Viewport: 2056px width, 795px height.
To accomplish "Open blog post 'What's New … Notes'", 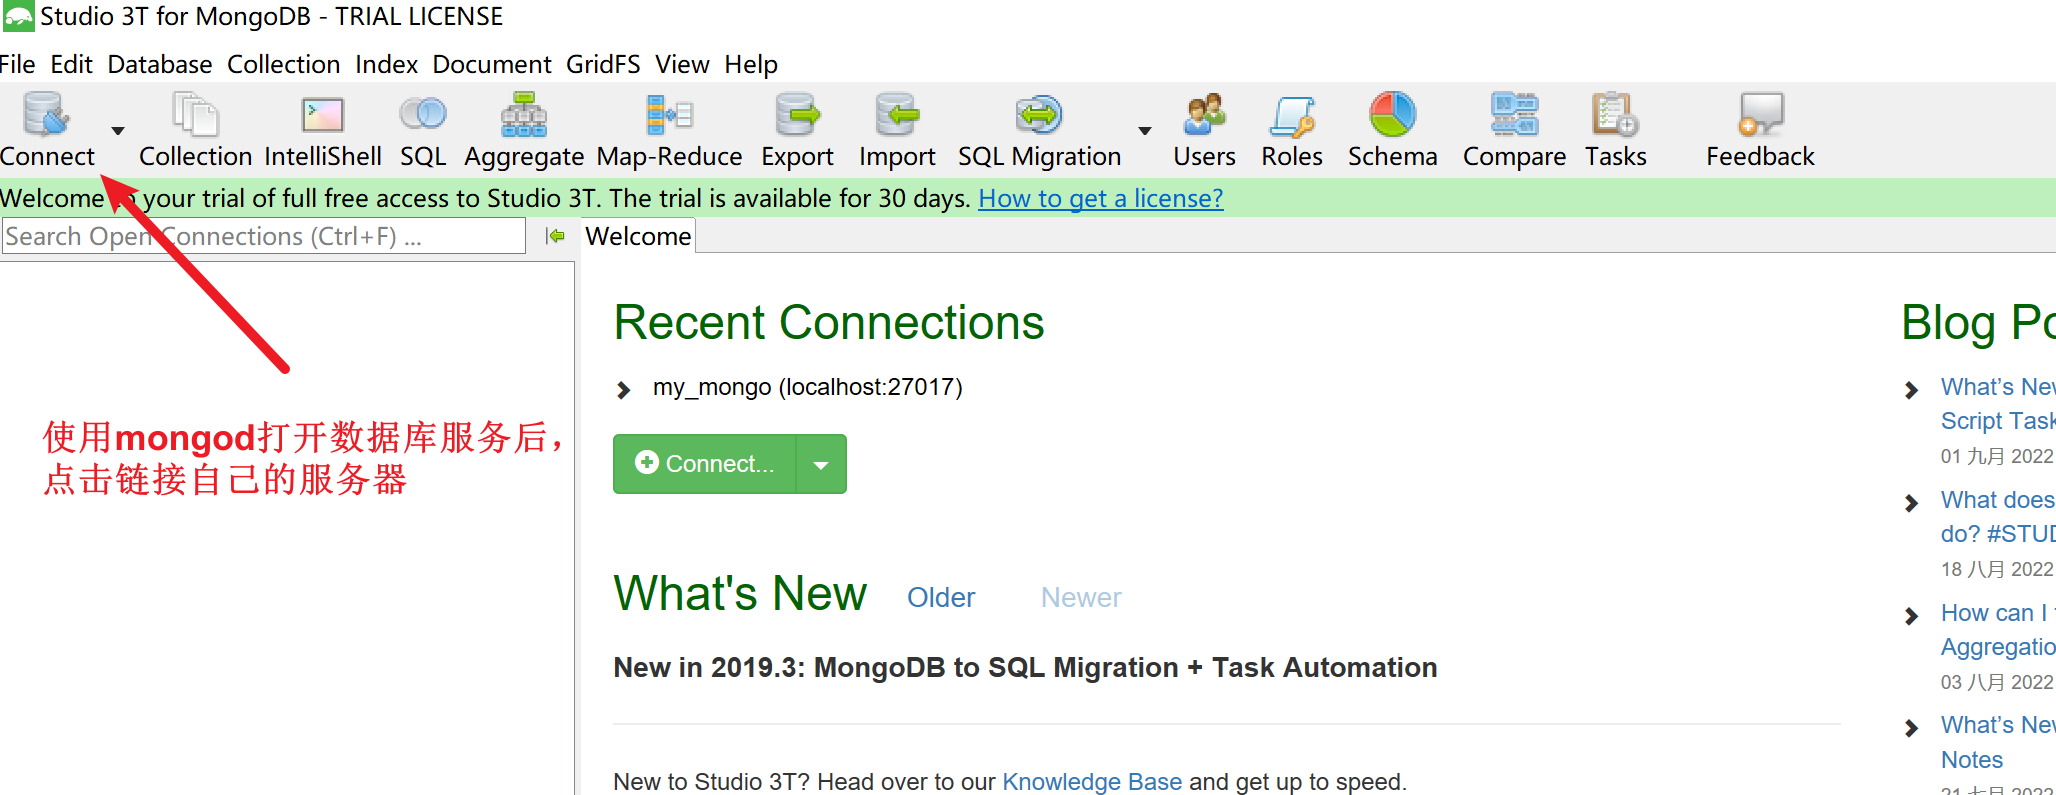I will coord(1998,742).
